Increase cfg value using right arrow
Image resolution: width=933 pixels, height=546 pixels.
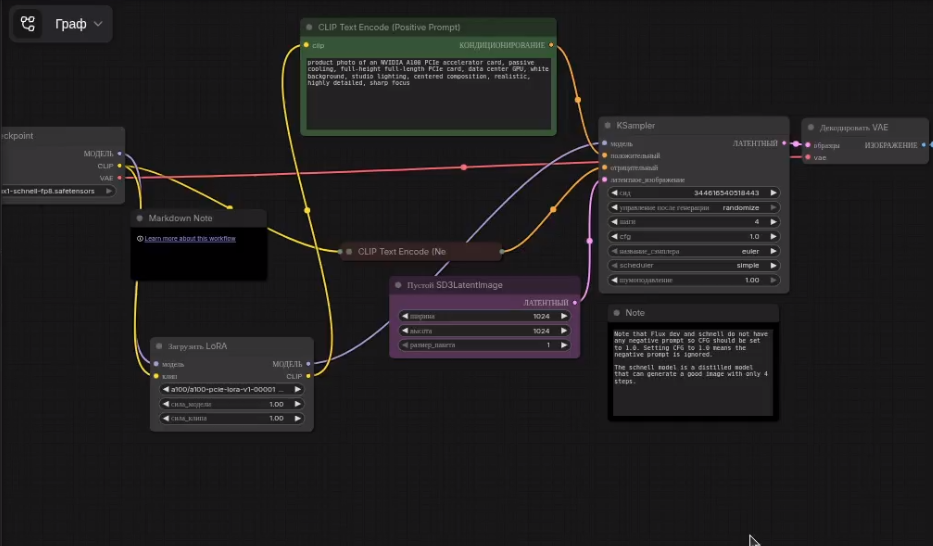tap(773, 236)
